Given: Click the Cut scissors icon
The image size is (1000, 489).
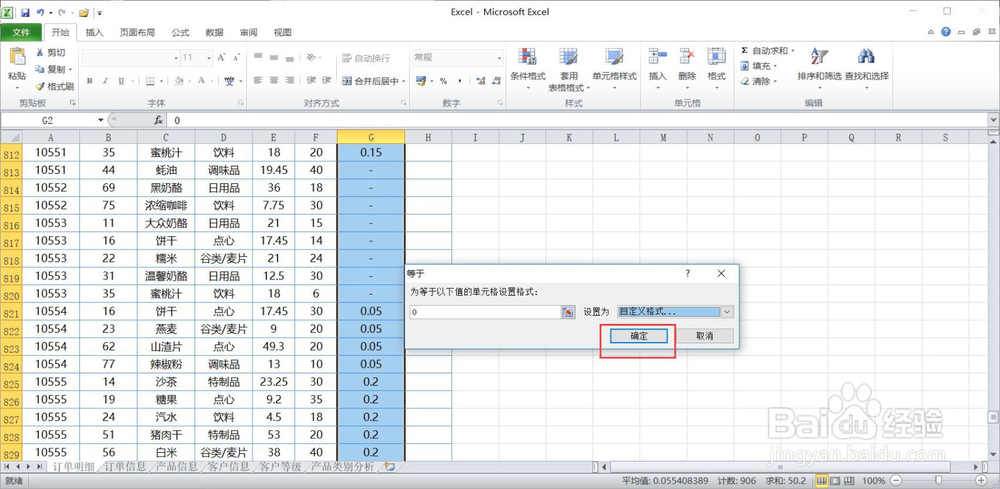Looking at the screenshot, I should pos(40,52).
